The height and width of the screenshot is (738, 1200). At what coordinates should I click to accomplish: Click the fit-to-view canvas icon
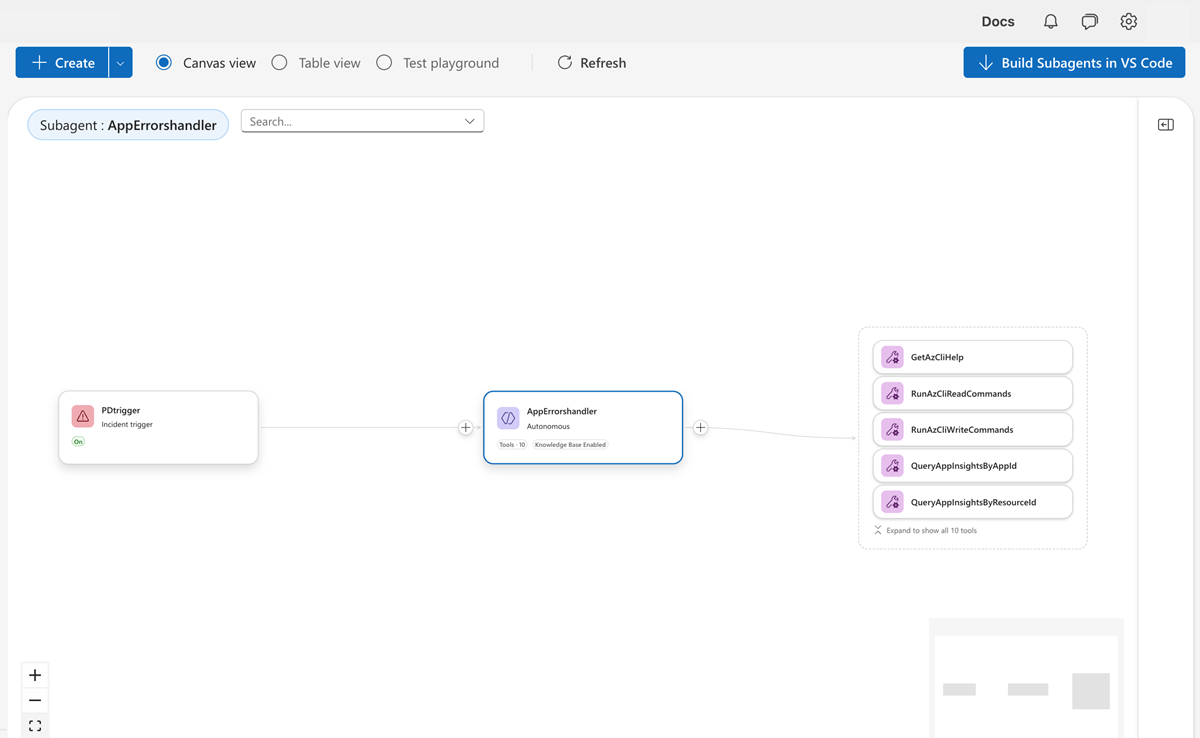tap(35, 725)
